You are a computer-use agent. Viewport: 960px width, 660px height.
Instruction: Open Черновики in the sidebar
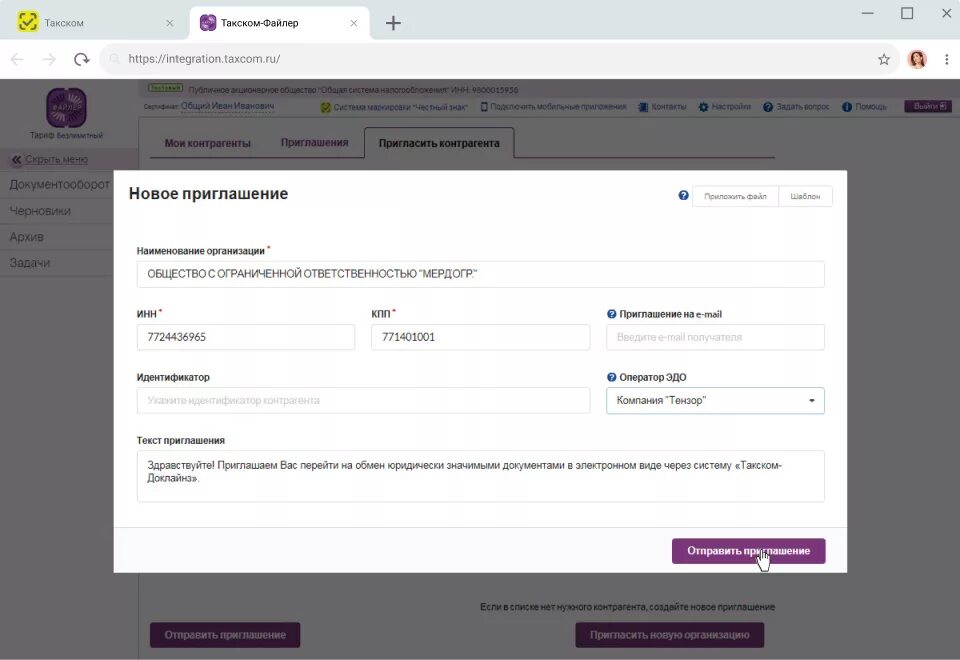pos(40,211)
